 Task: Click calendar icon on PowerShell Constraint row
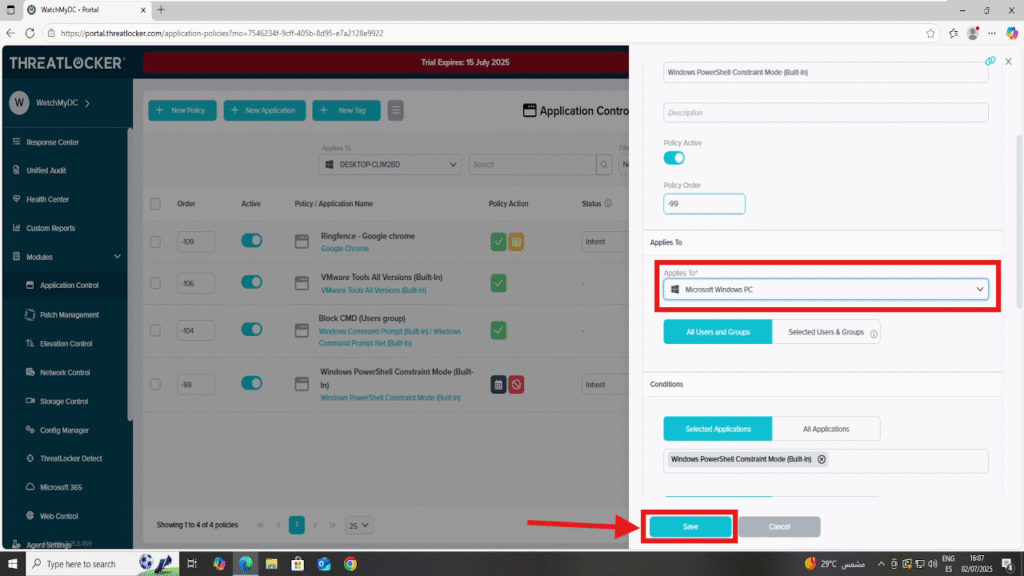coord(498,385)
